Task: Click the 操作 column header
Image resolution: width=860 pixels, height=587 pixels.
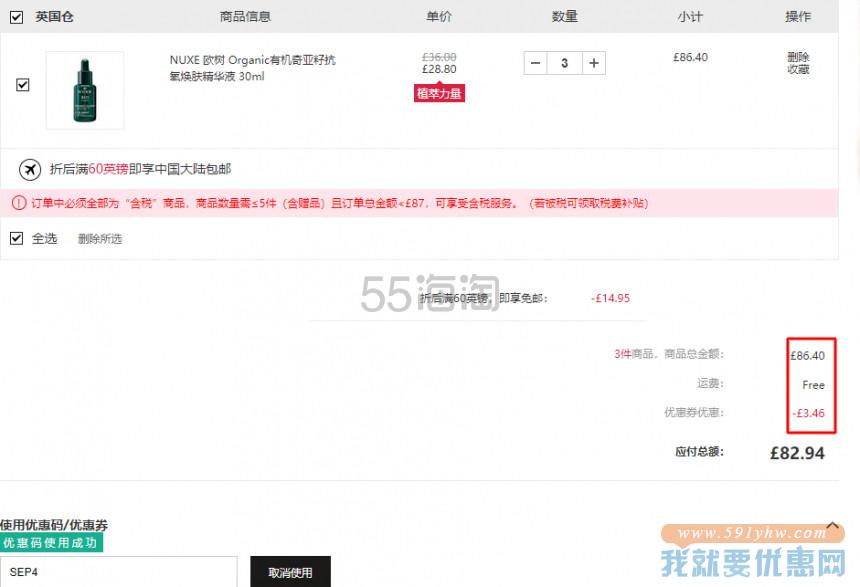Action: click(797, 16)
